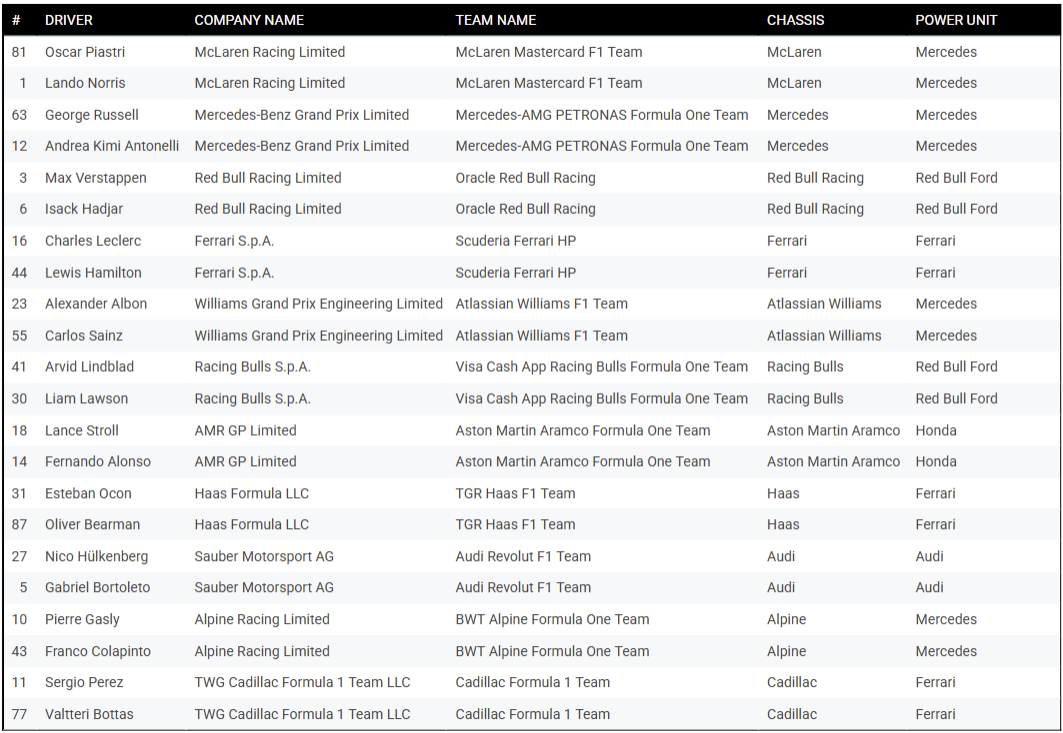Click the Cadillac Formula 1 Team cell
Viewport: 1063px width, 733px height.
528,682
